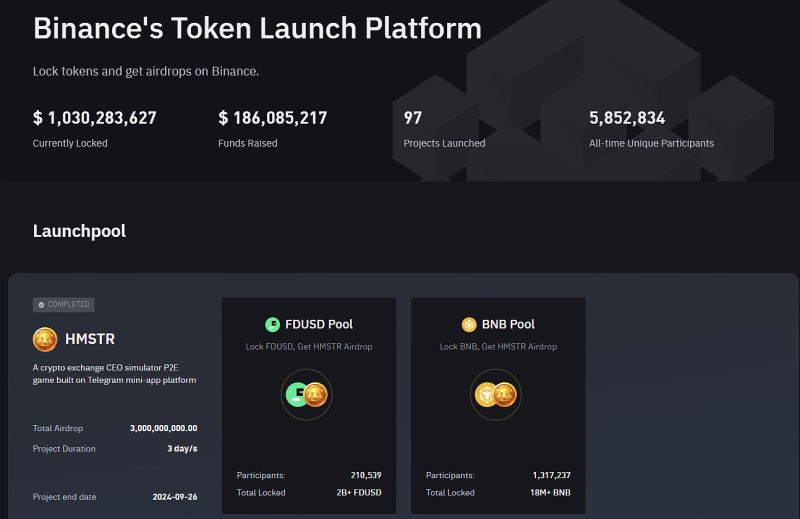This screenshot has width=800, height=519.
Task: Click the HMSTR hamster coin icon
Action: tap(45, 339)
